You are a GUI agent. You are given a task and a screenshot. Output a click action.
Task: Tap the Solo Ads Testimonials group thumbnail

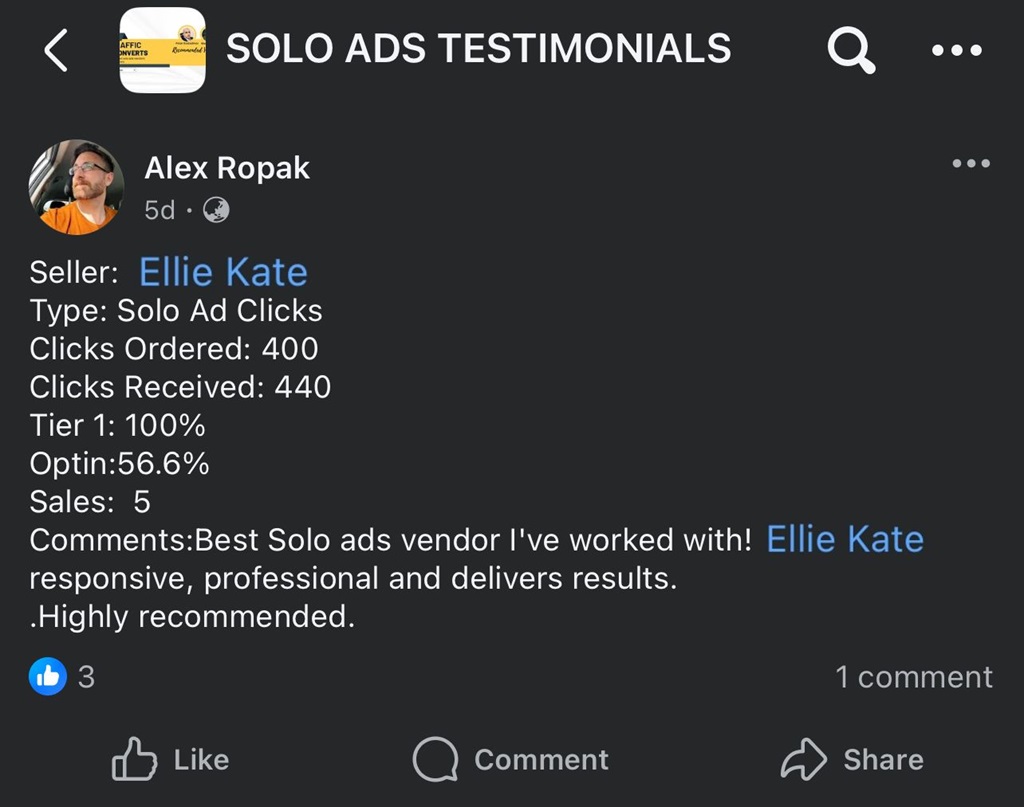click(162, 50)
